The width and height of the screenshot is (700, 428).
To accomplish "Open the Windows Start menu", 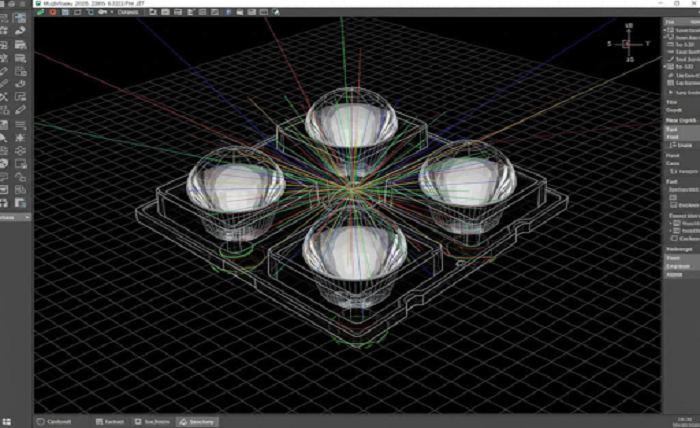I will pos(7,421).
